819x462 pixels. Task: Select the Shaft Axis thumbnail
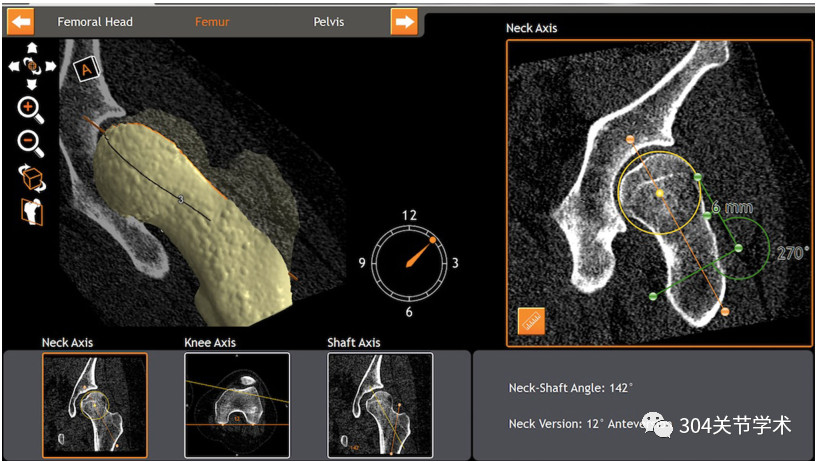pyautogui.click(x=380, y=405)
